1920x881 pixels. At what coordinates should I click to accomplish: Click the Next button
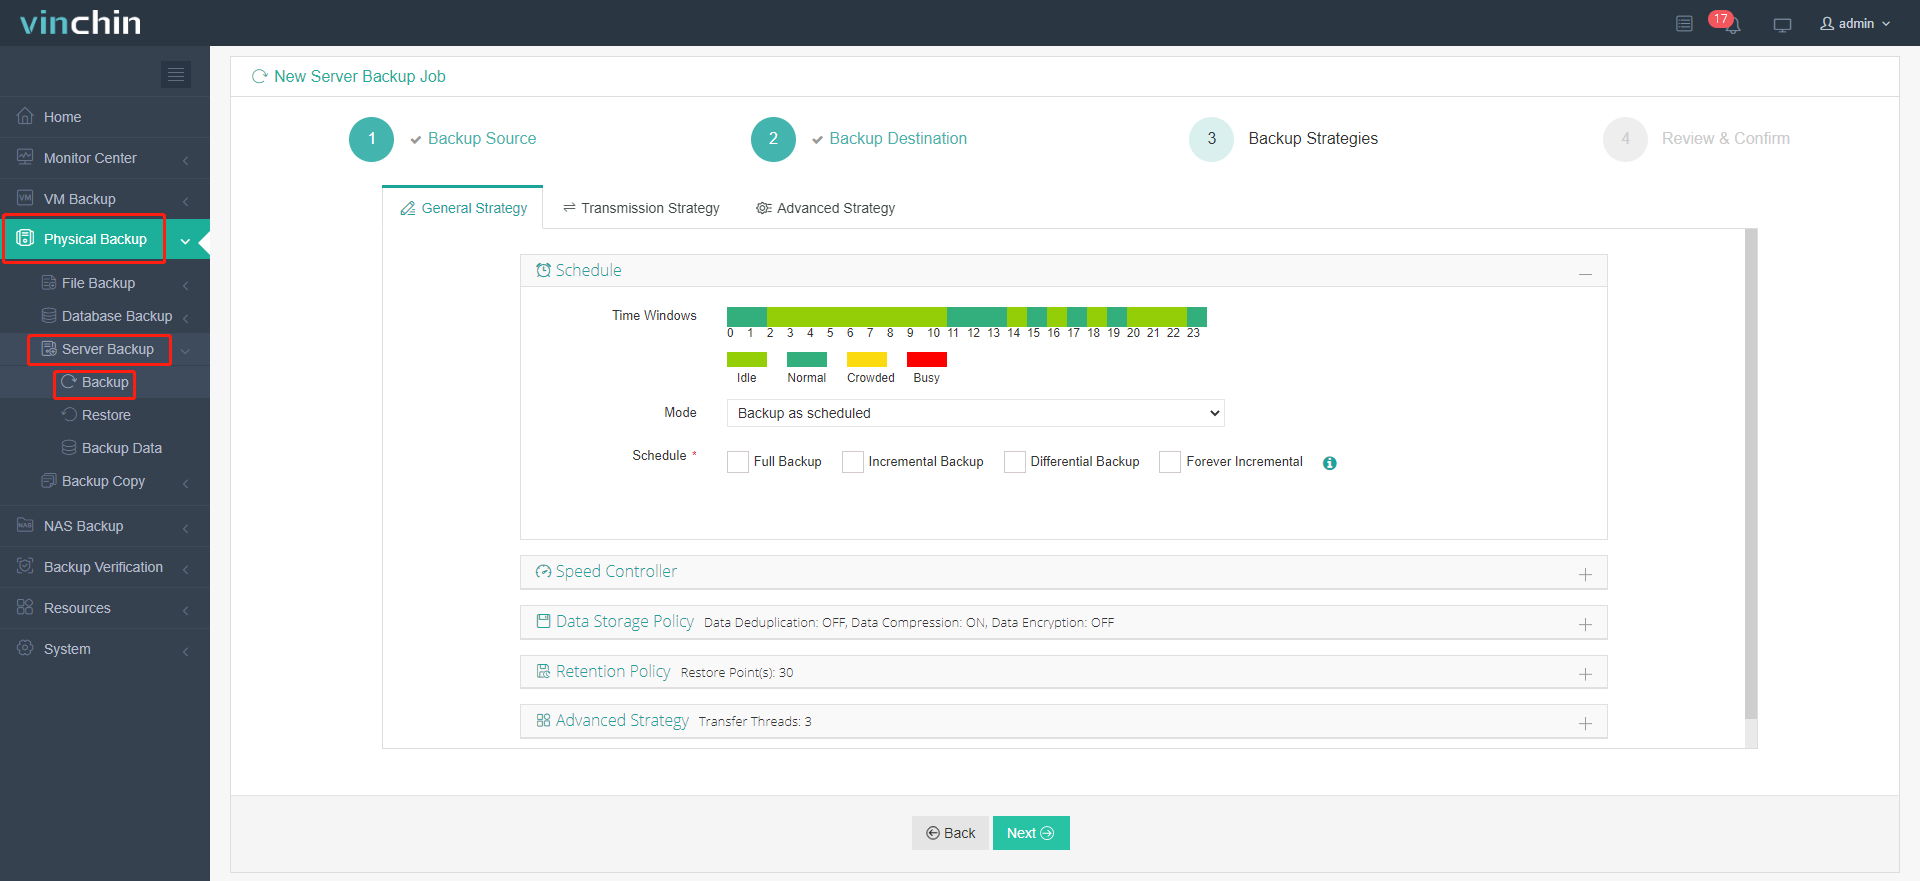[1031, 833]
